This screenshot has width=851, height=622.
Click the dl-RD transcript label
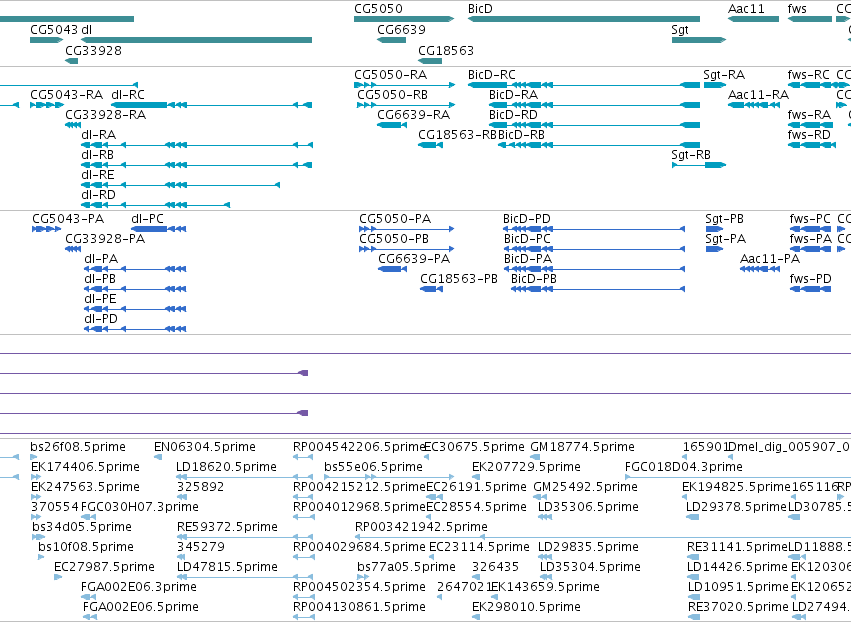[98, 195]
